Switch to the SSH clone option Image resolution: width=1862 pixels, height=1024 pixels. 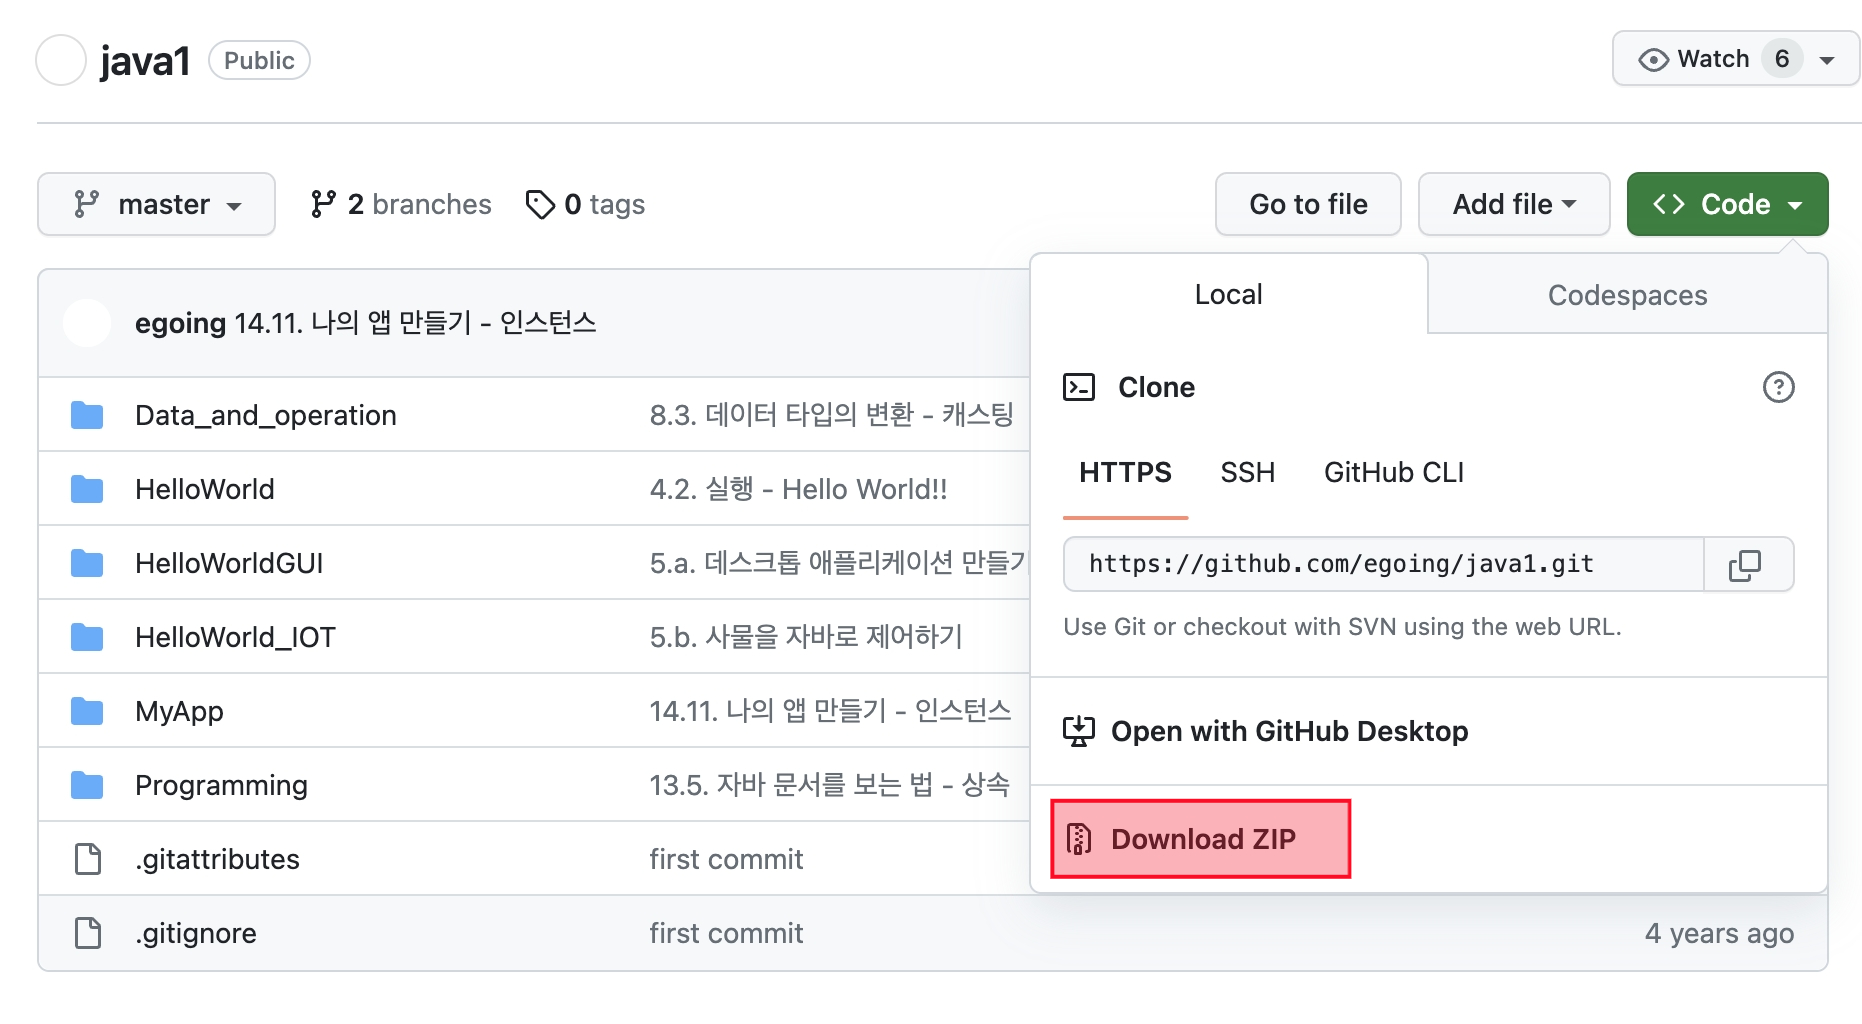tap(1247, 472)
